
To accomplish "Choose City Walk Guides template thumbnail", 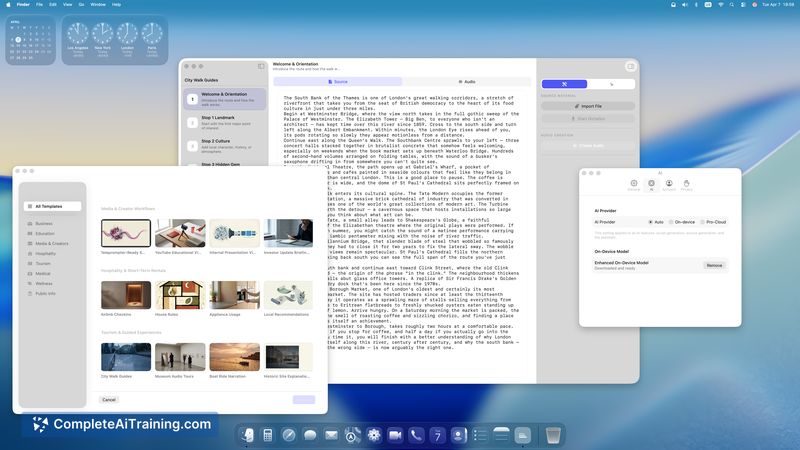I will [126, 357].
